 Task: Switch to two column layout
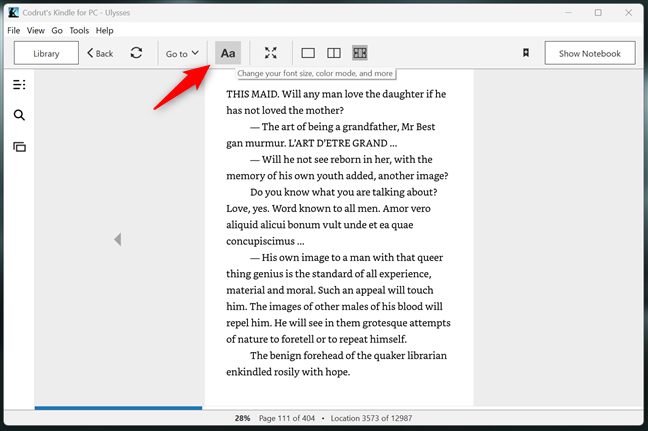tap(334, 53)
